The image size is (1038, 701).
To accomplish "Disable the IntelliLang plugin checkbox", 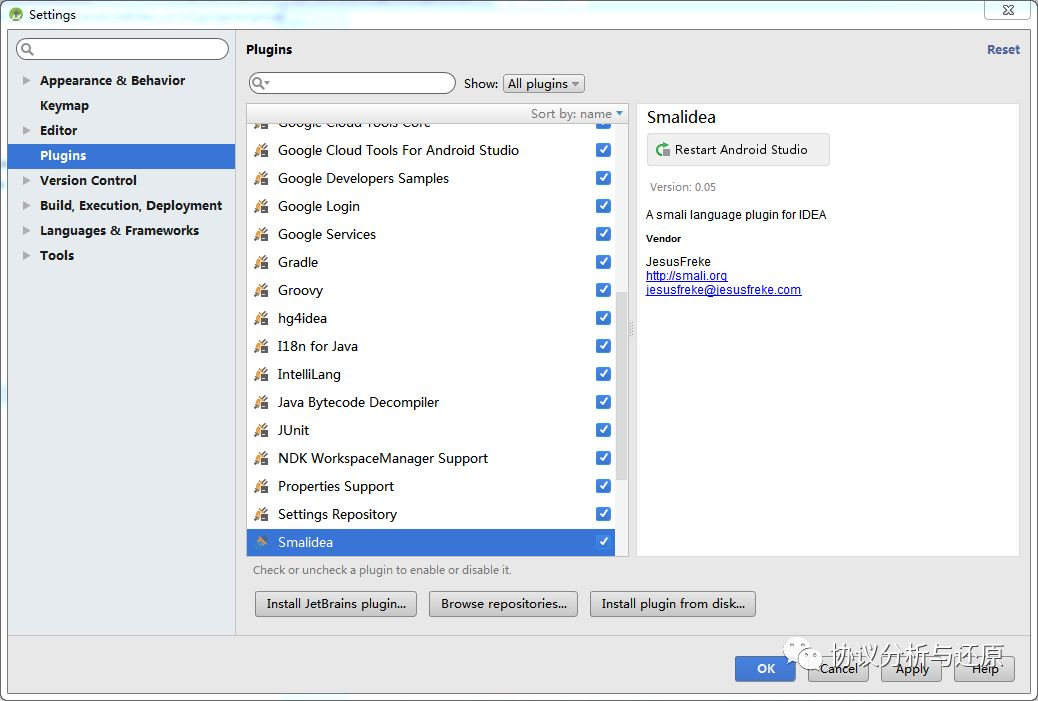I will point(603,374).
